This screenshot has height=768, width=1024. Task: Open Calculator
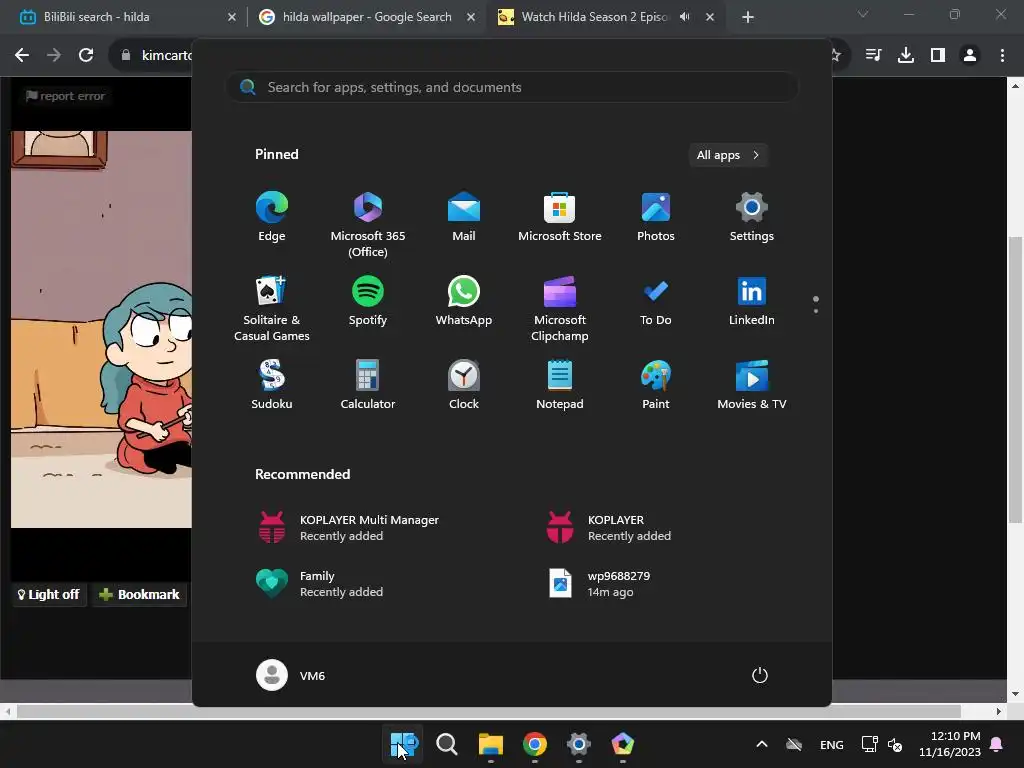coord(368,385)
